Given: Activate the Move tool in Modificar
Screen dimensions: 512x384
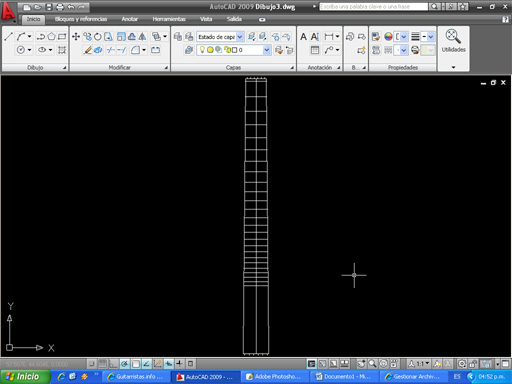Looking at the screenshot, I should click(76, 36).
